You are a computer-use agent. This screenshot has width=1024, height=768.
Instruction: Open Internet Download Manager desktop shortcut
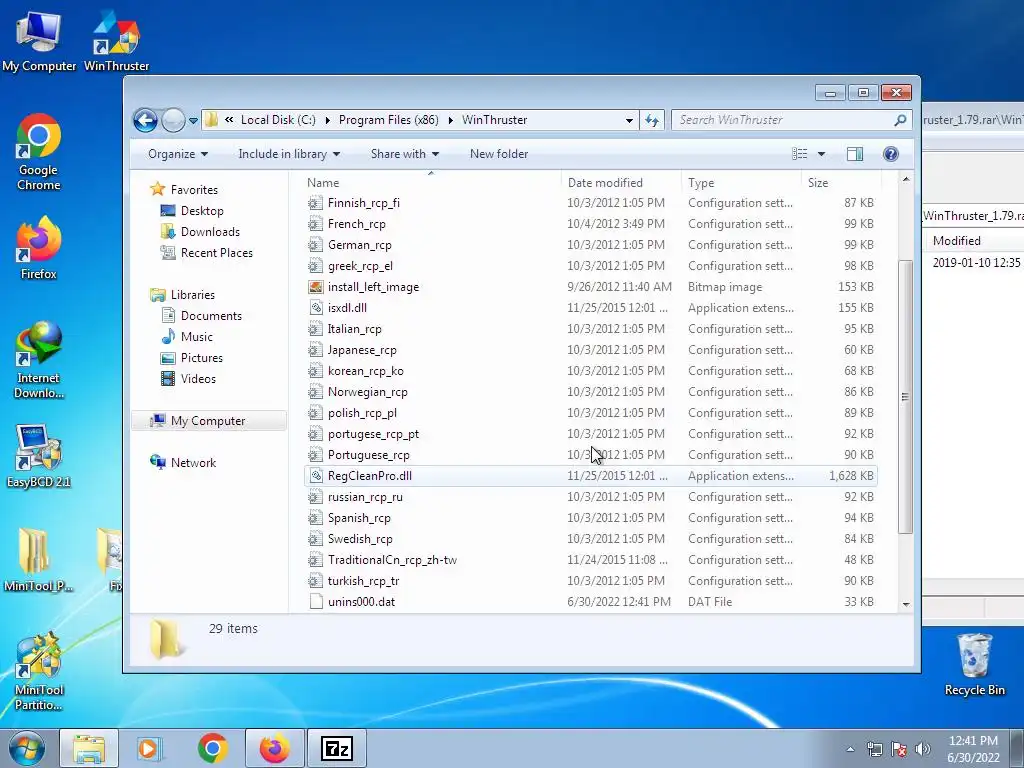39,360
